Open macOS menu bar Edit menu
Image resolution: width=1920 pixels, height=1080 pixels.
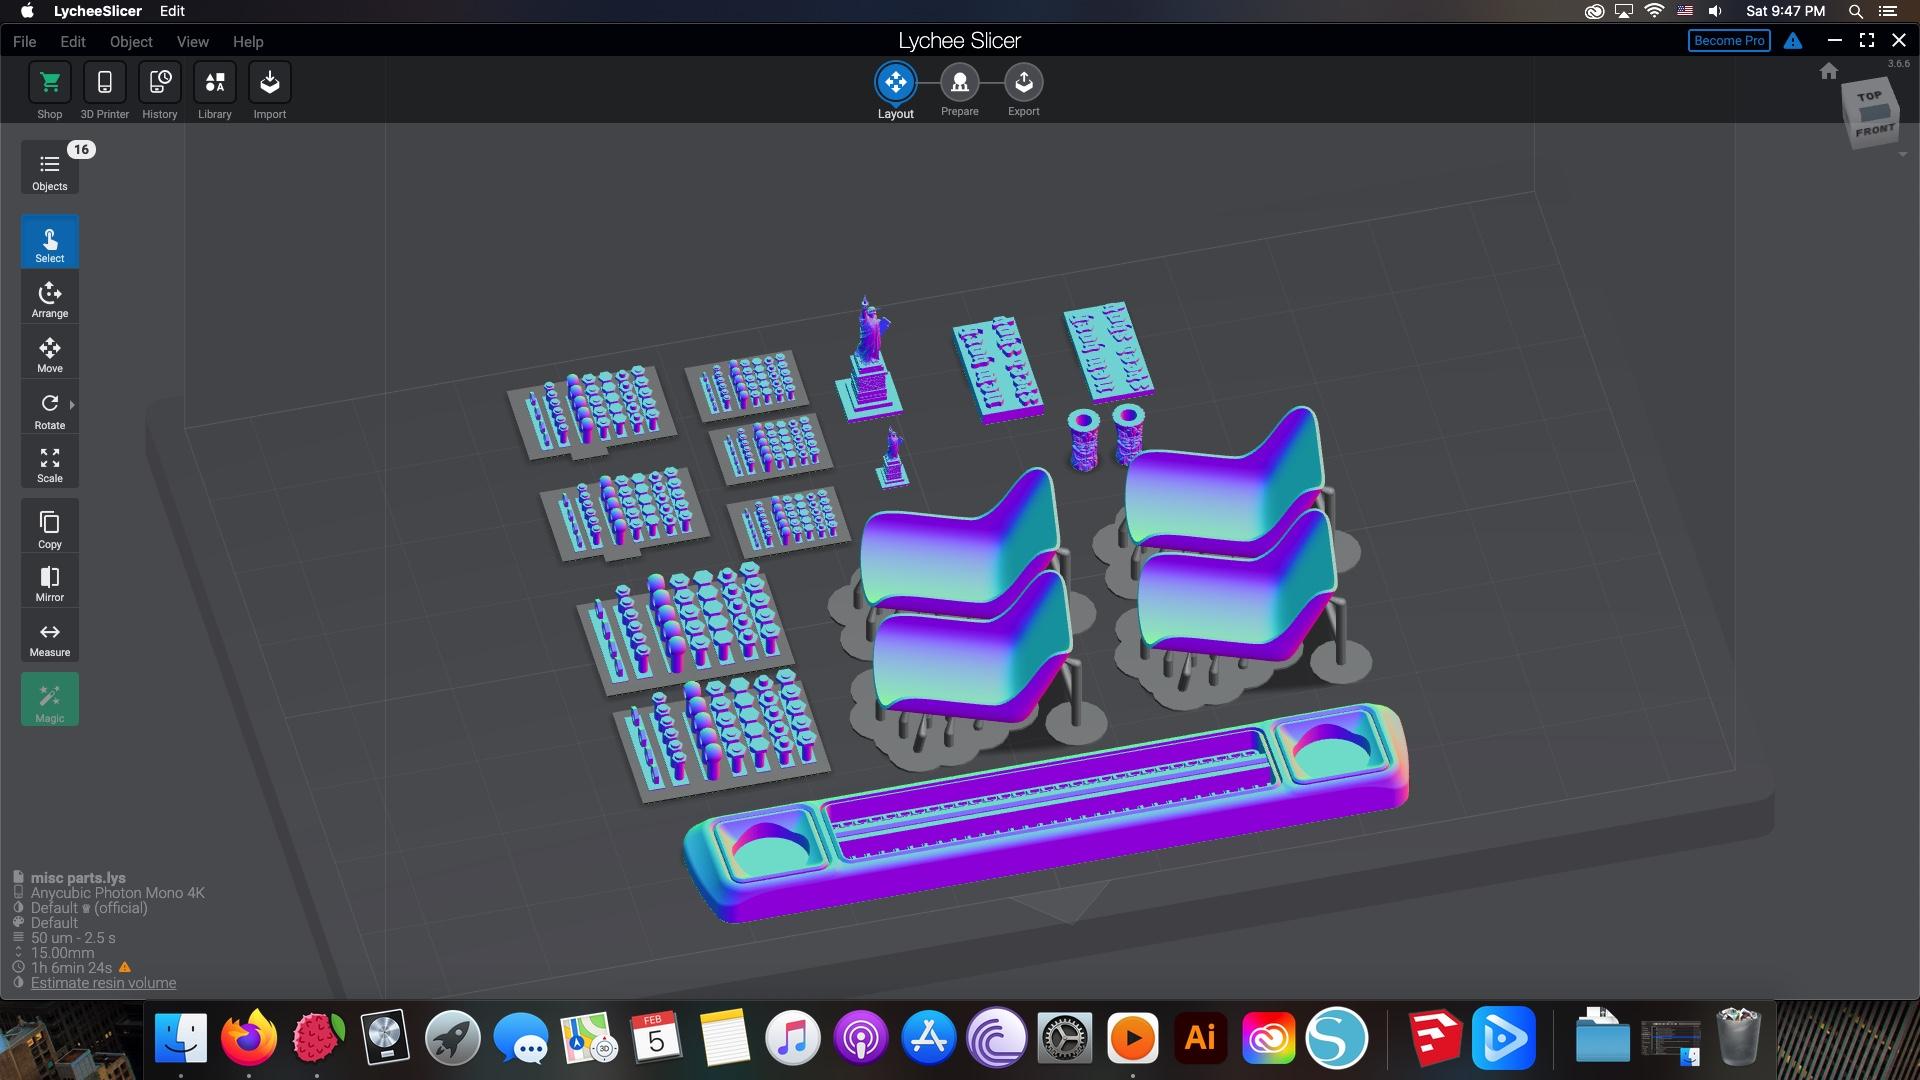coord(172,11)
